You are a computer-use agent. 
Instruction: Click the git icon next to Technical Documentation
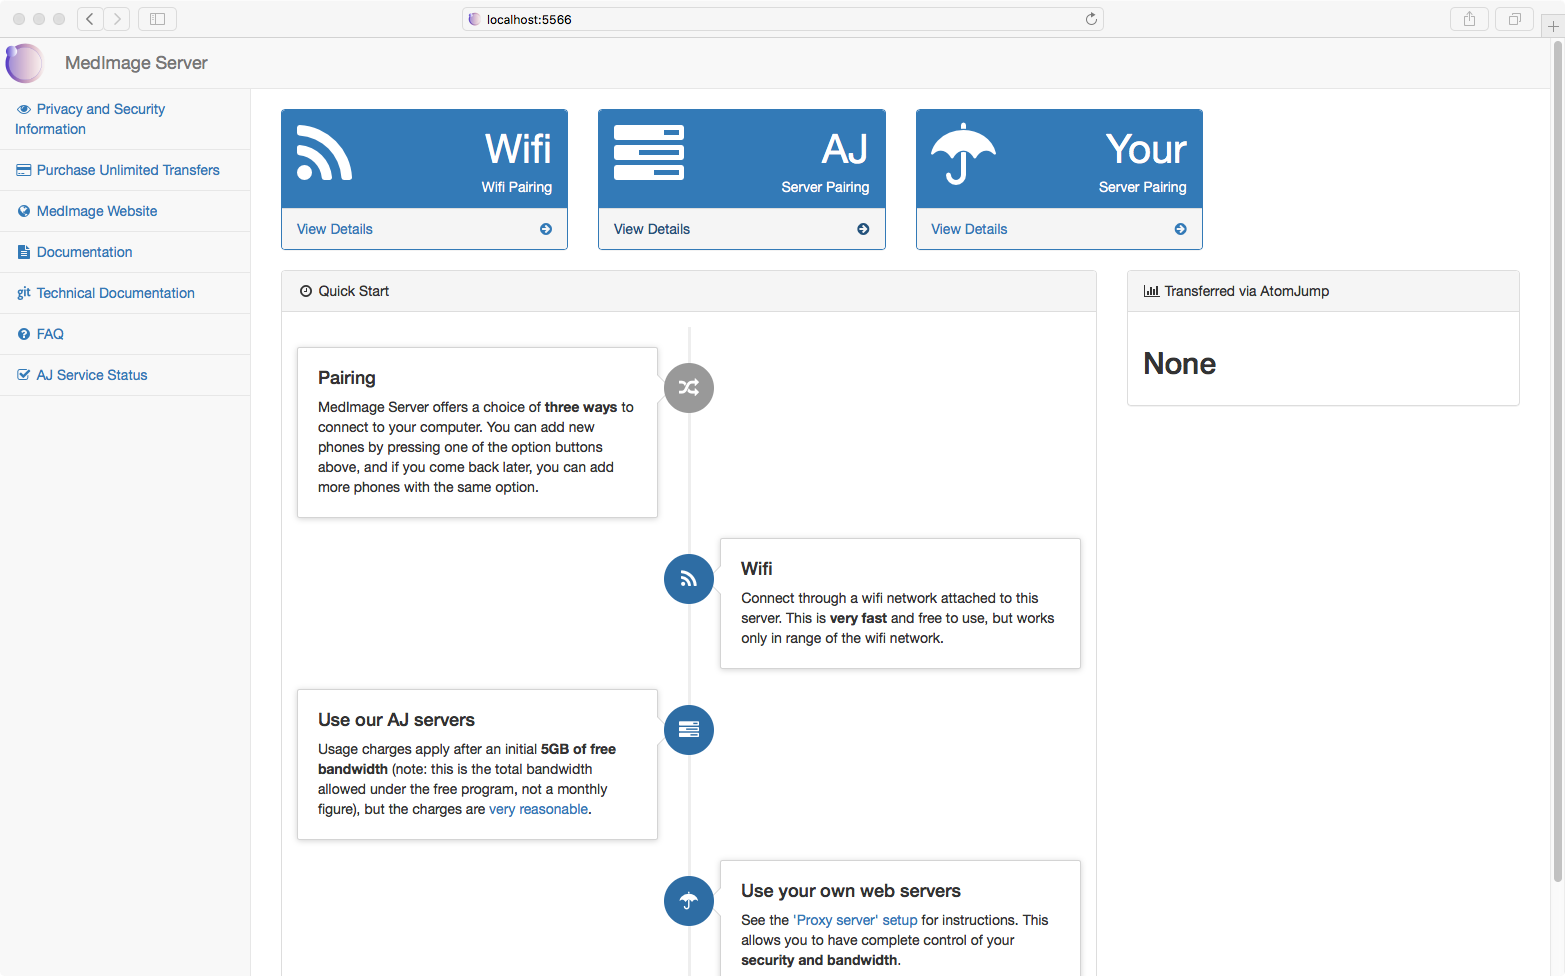pyautogui.click(x=24, y=293)
